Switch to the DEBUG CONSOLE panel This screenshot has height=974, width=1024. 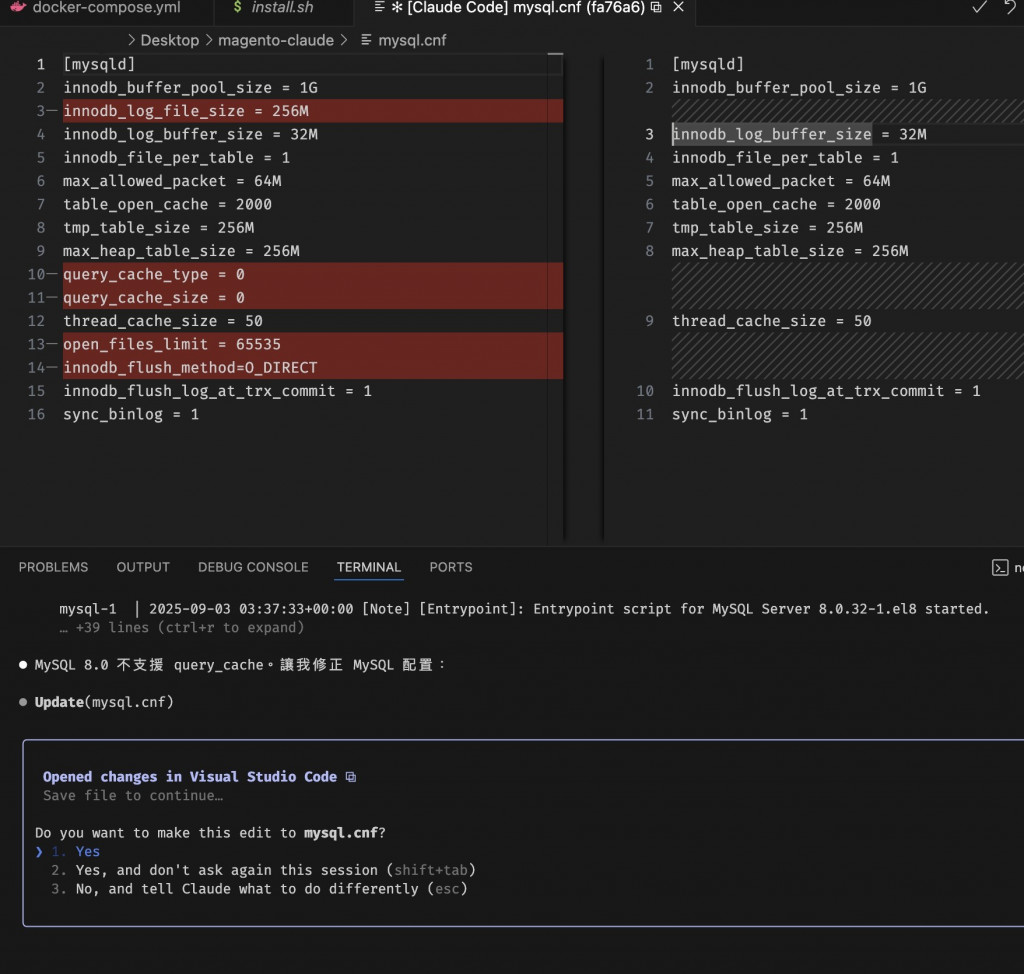coord(253,567)
